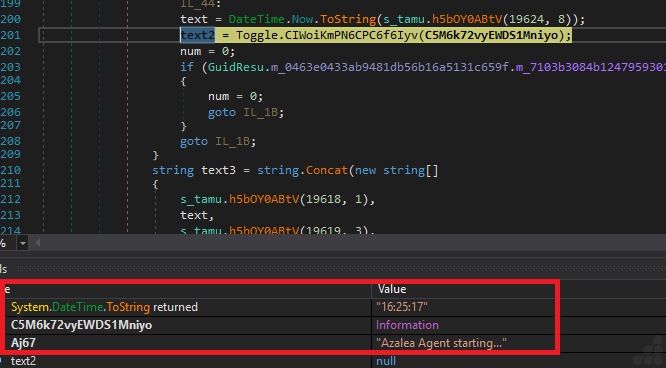The width and height of the screenshot is (666, 368).
Task: Open the editor zoom level dropdown arrow
Action: (23, 243)
